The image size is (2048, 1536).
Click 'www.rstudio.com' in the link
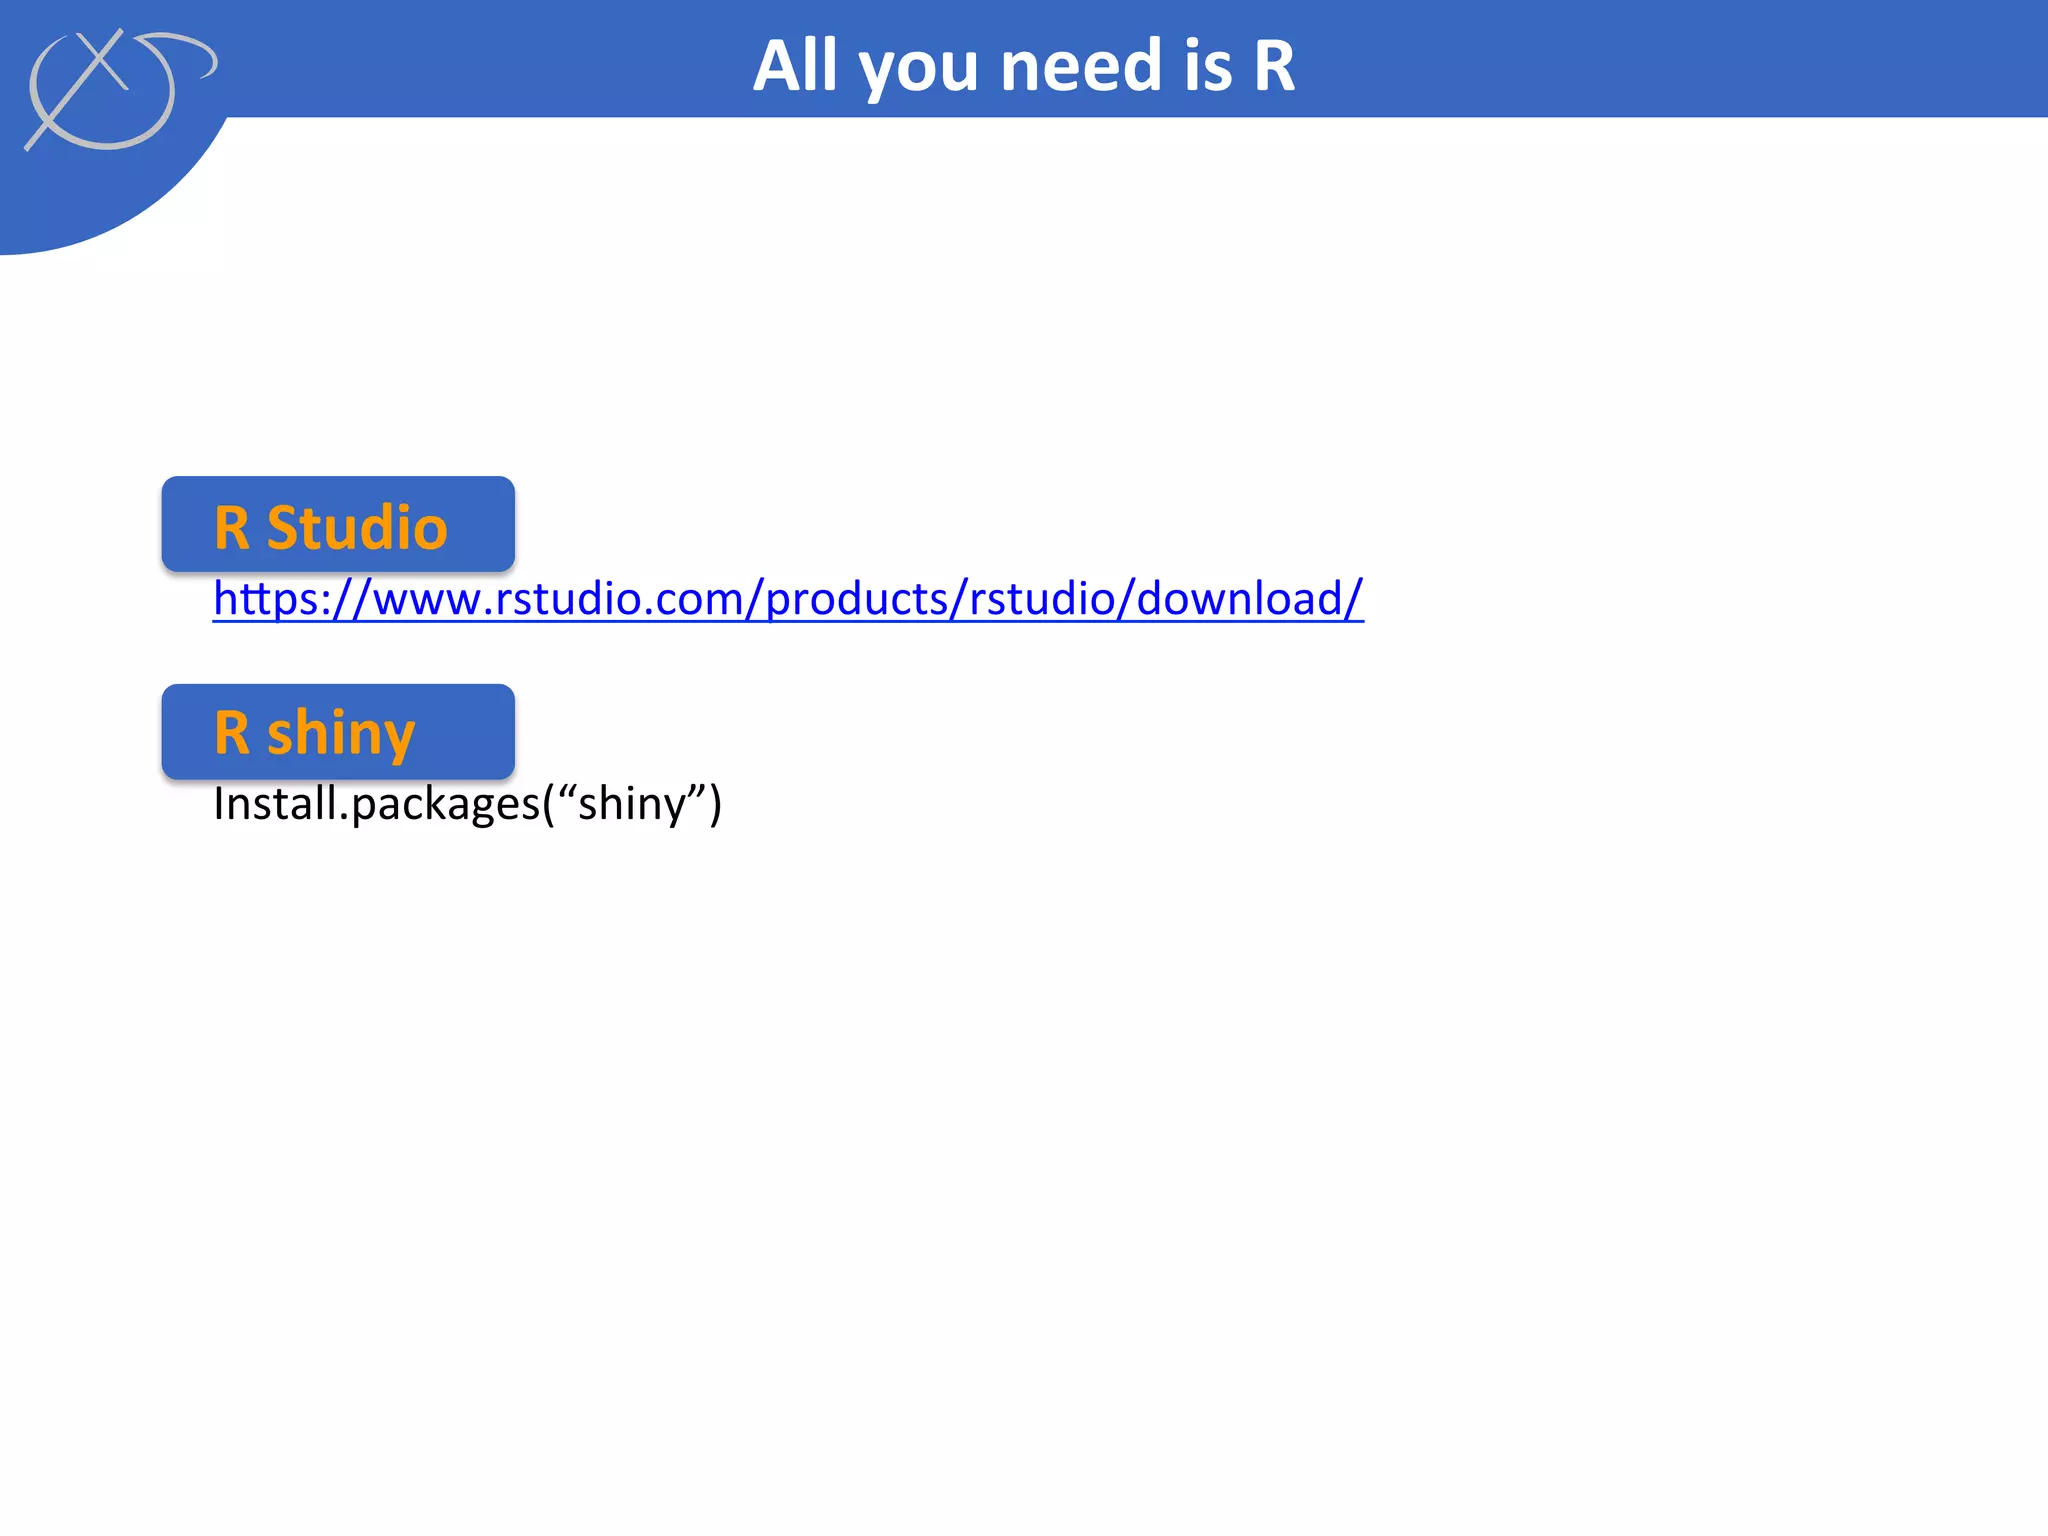coord(558,599)
